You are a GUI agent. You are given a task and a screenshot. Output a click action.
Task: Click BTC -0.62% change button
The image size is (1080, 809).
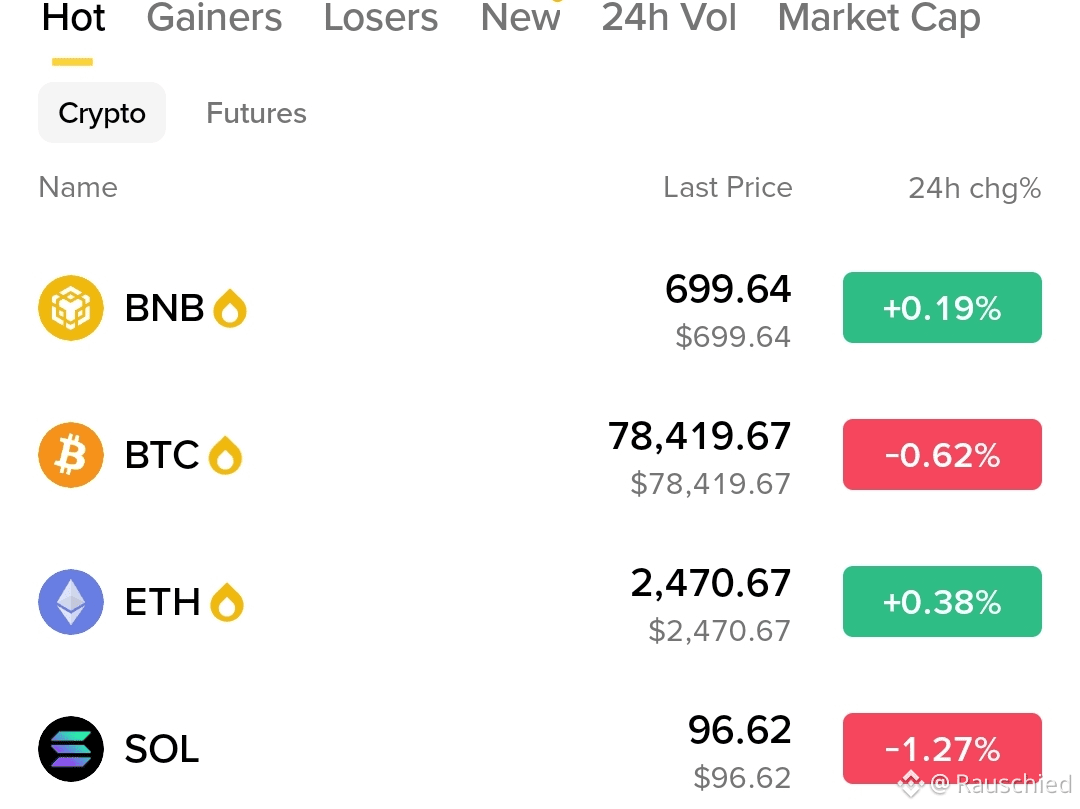click(942, 454)
